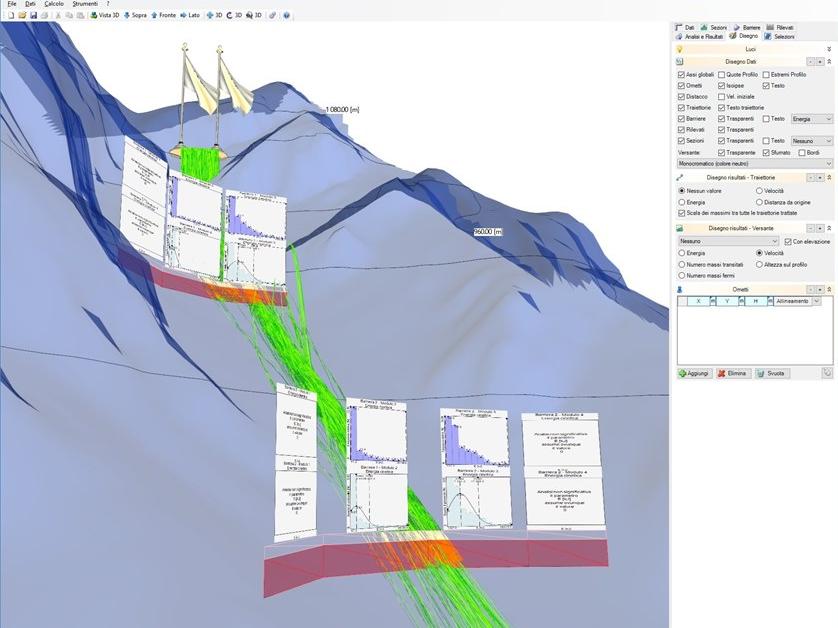
Task: Select the Fronte front view
Action: click(163, 16)
